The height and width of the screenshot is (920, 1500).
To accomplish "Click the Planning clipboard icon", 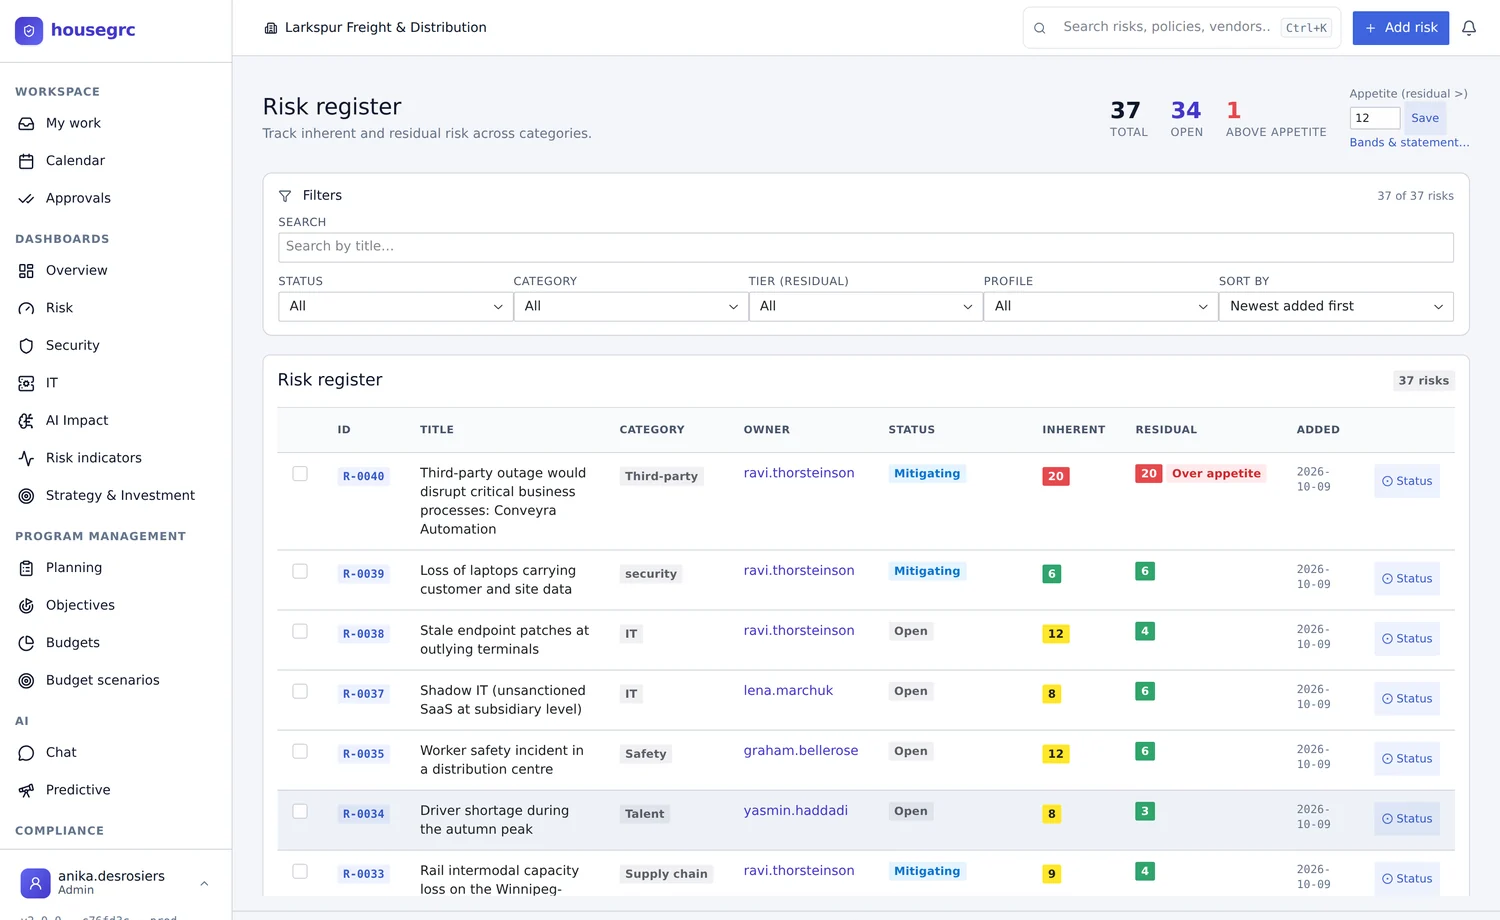I will coord(26,568).
